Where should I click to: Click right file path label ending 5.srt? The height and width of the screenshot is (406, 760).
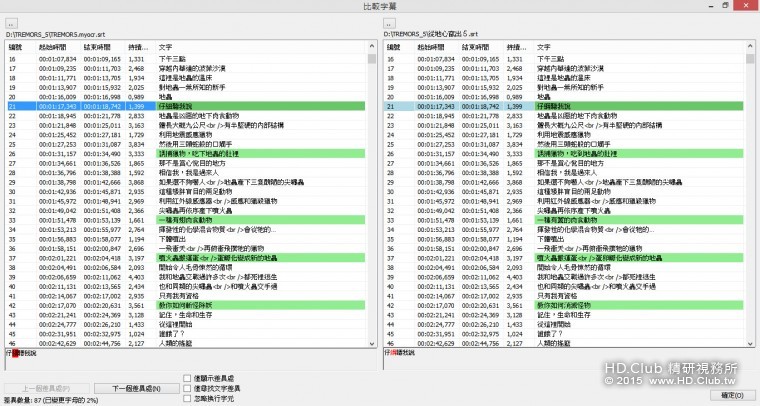coord(431,34)
